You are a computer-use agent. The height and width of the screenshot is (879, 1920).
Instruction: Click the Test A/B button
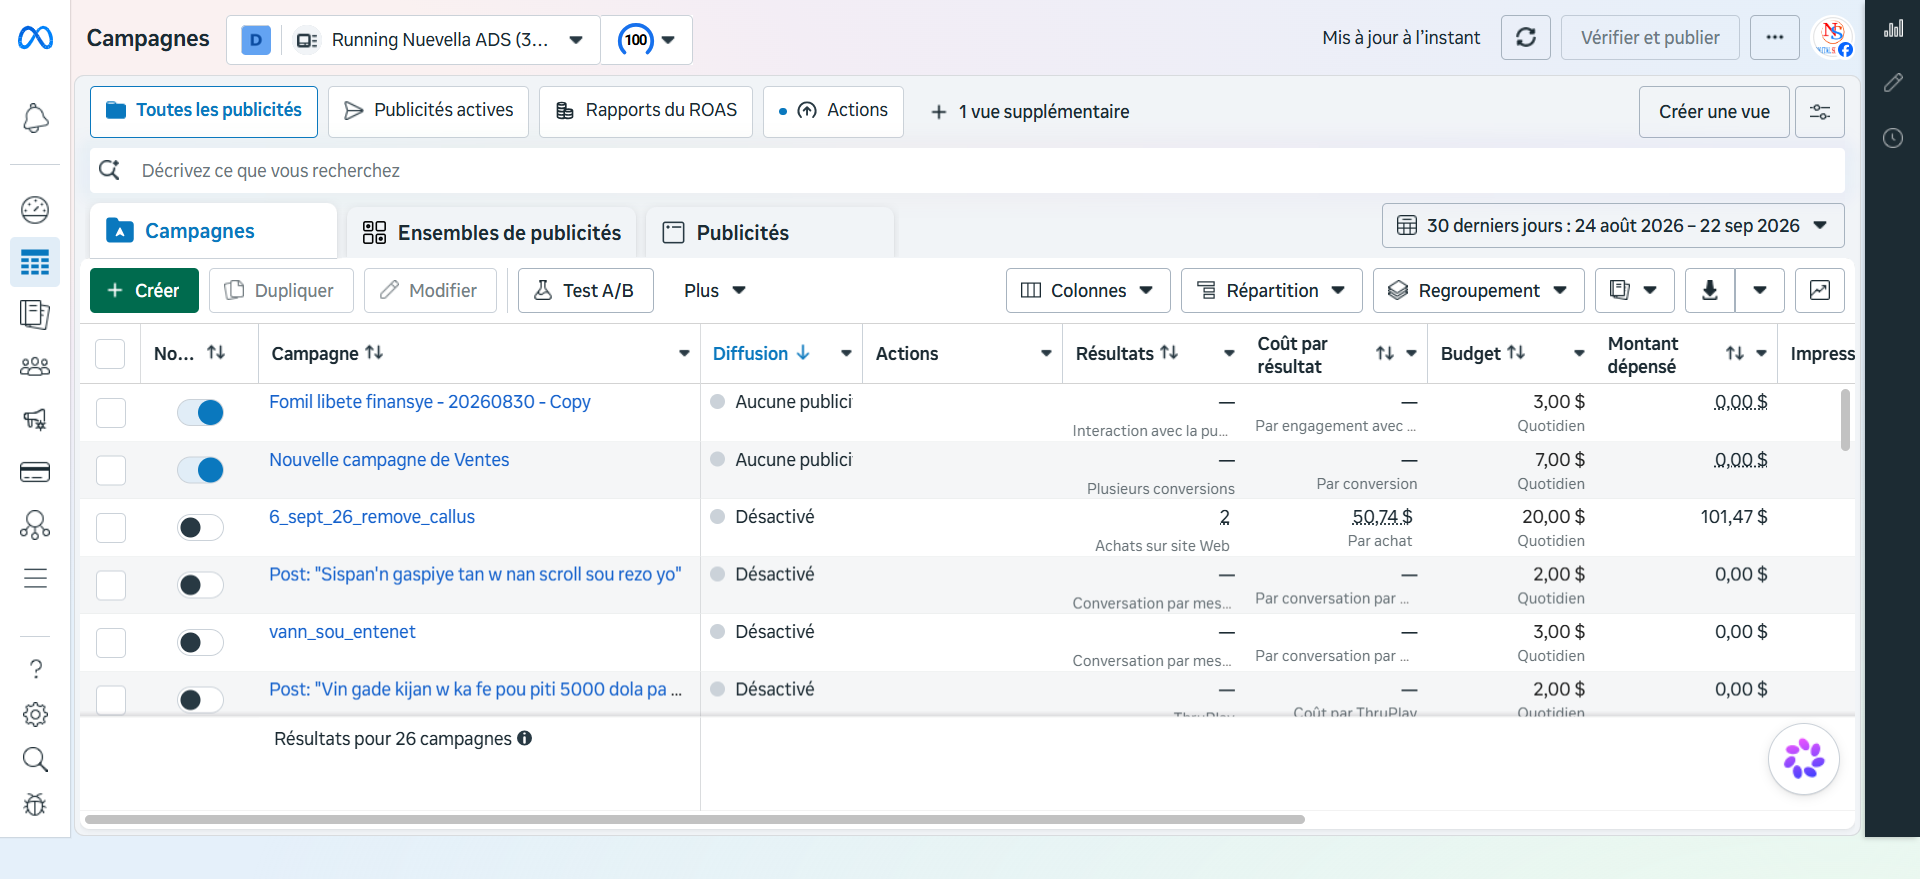point(585,290)
